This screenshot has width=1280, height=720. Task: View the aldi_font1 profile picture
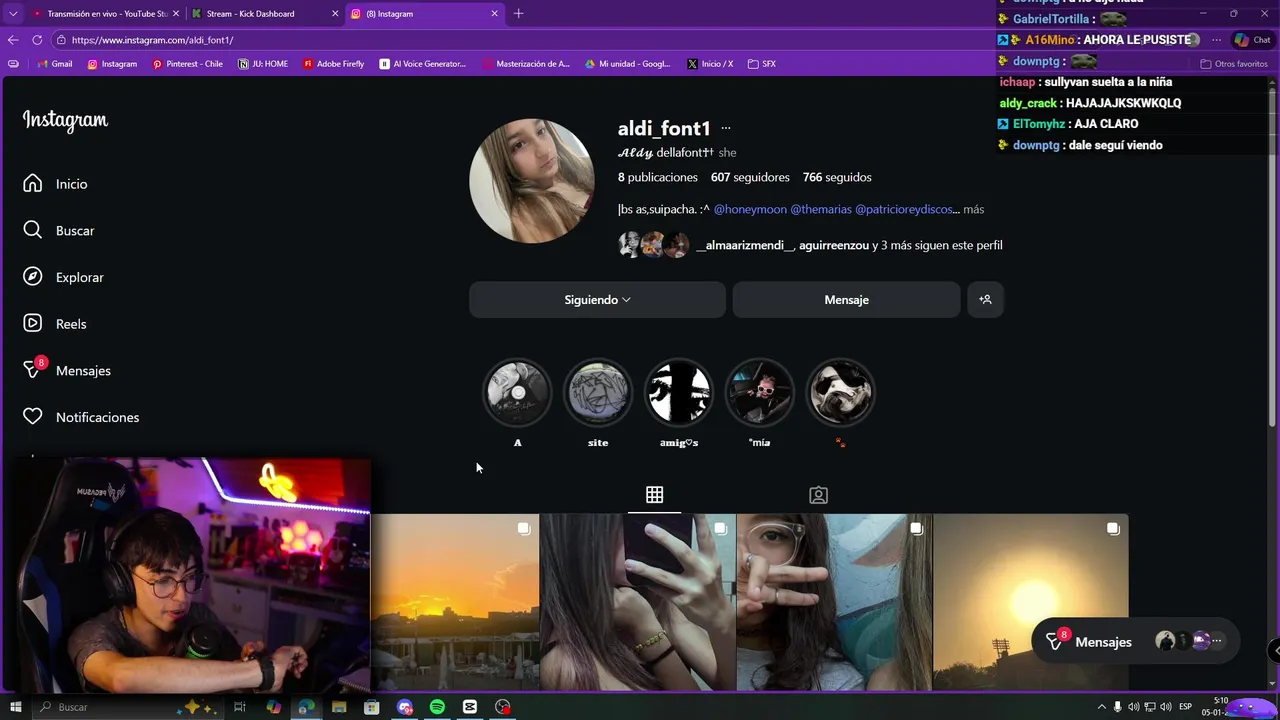pos(531,181)
